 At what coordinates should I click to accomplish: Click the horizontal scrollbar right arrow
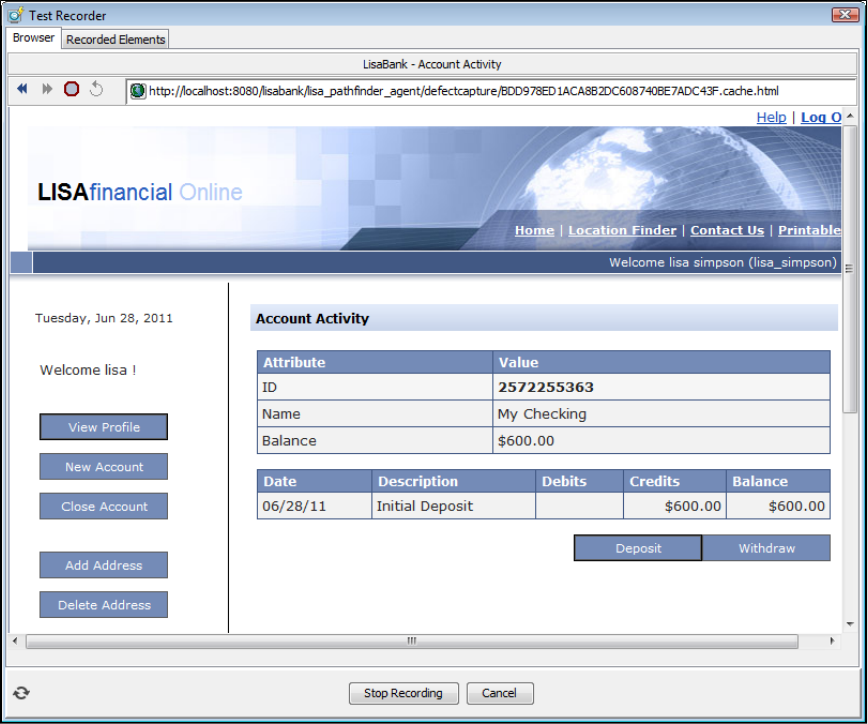coord(831,641)
